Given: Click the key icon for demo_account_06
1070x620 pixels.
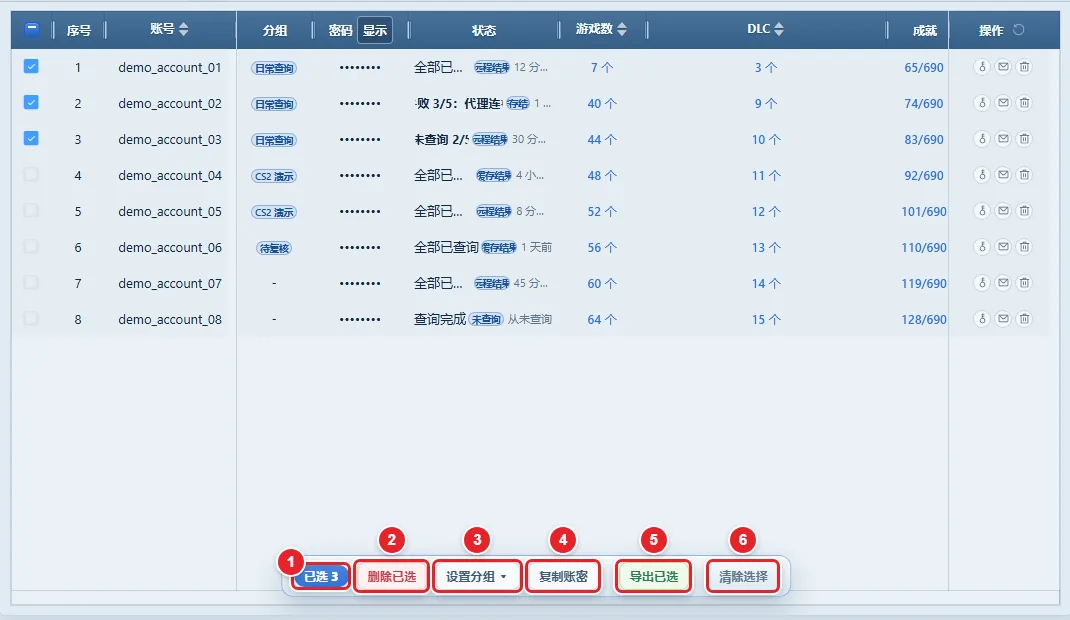Looking at the screenshot, I should click(982, 247).
